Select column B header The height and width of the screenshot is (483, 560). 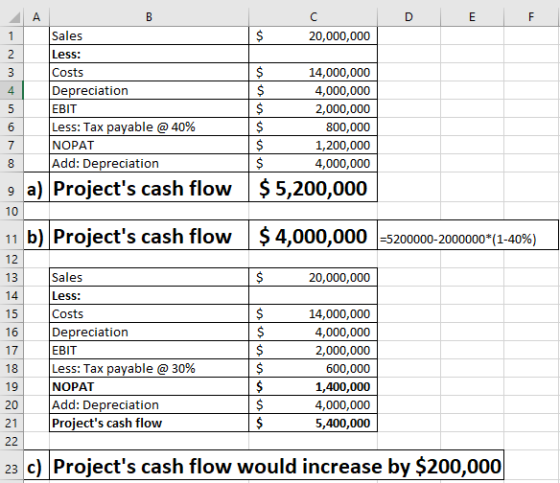pos(149,17)
